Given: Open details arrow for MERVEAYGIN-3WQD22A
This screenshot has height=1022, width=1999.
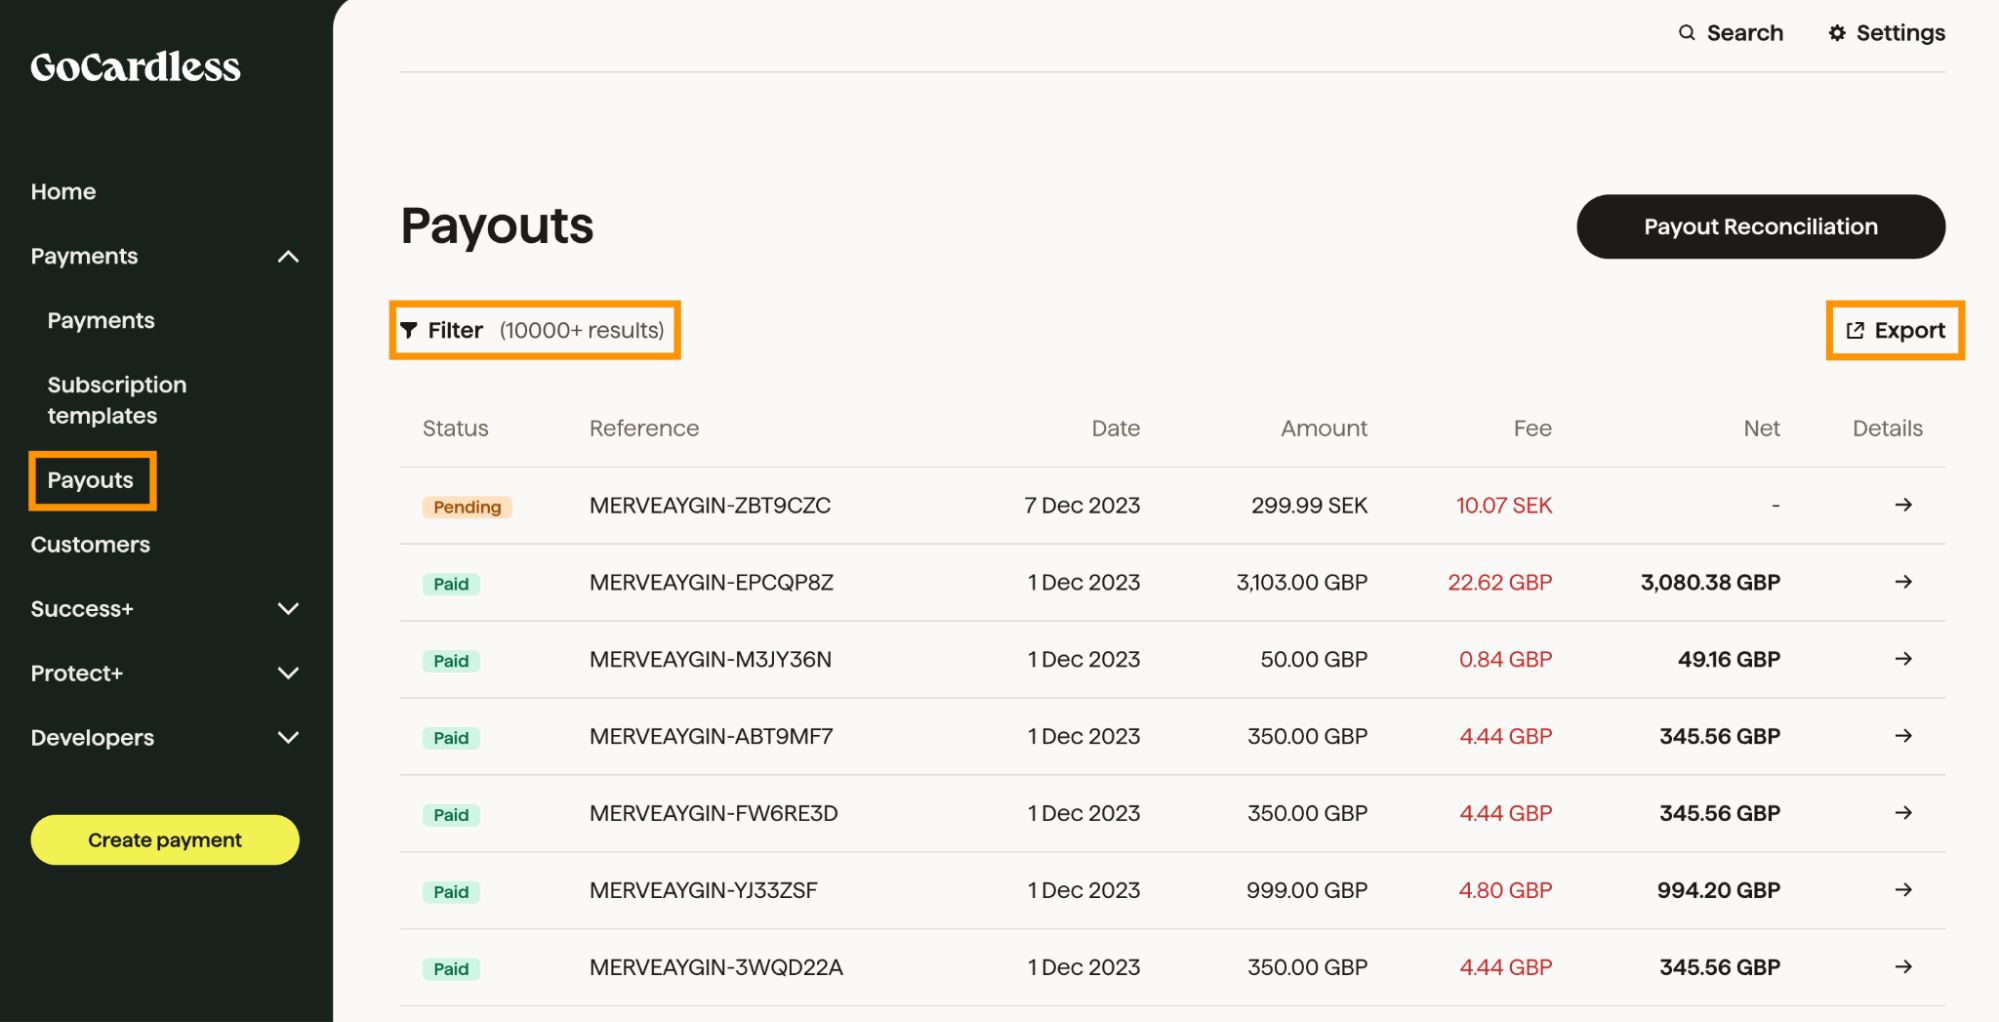Looking at the screenshot, I should 1904,967.
